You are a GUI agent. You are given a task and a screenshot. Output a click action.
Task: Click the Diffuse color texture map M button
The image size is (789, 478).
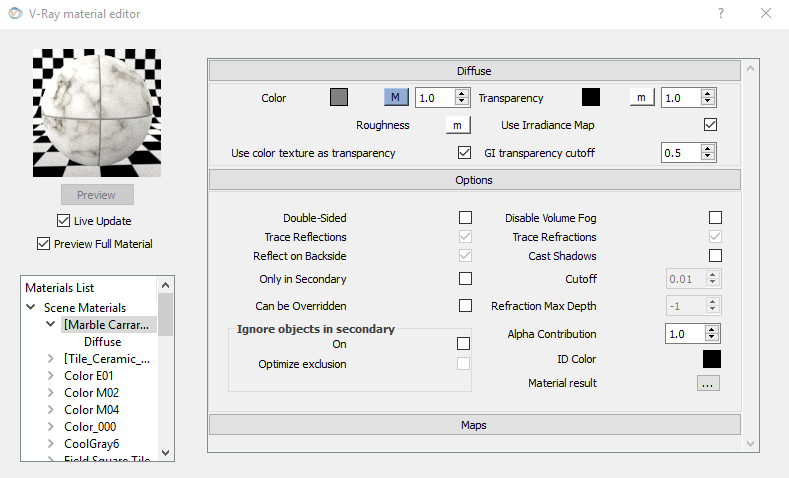[x=396, y=98]
